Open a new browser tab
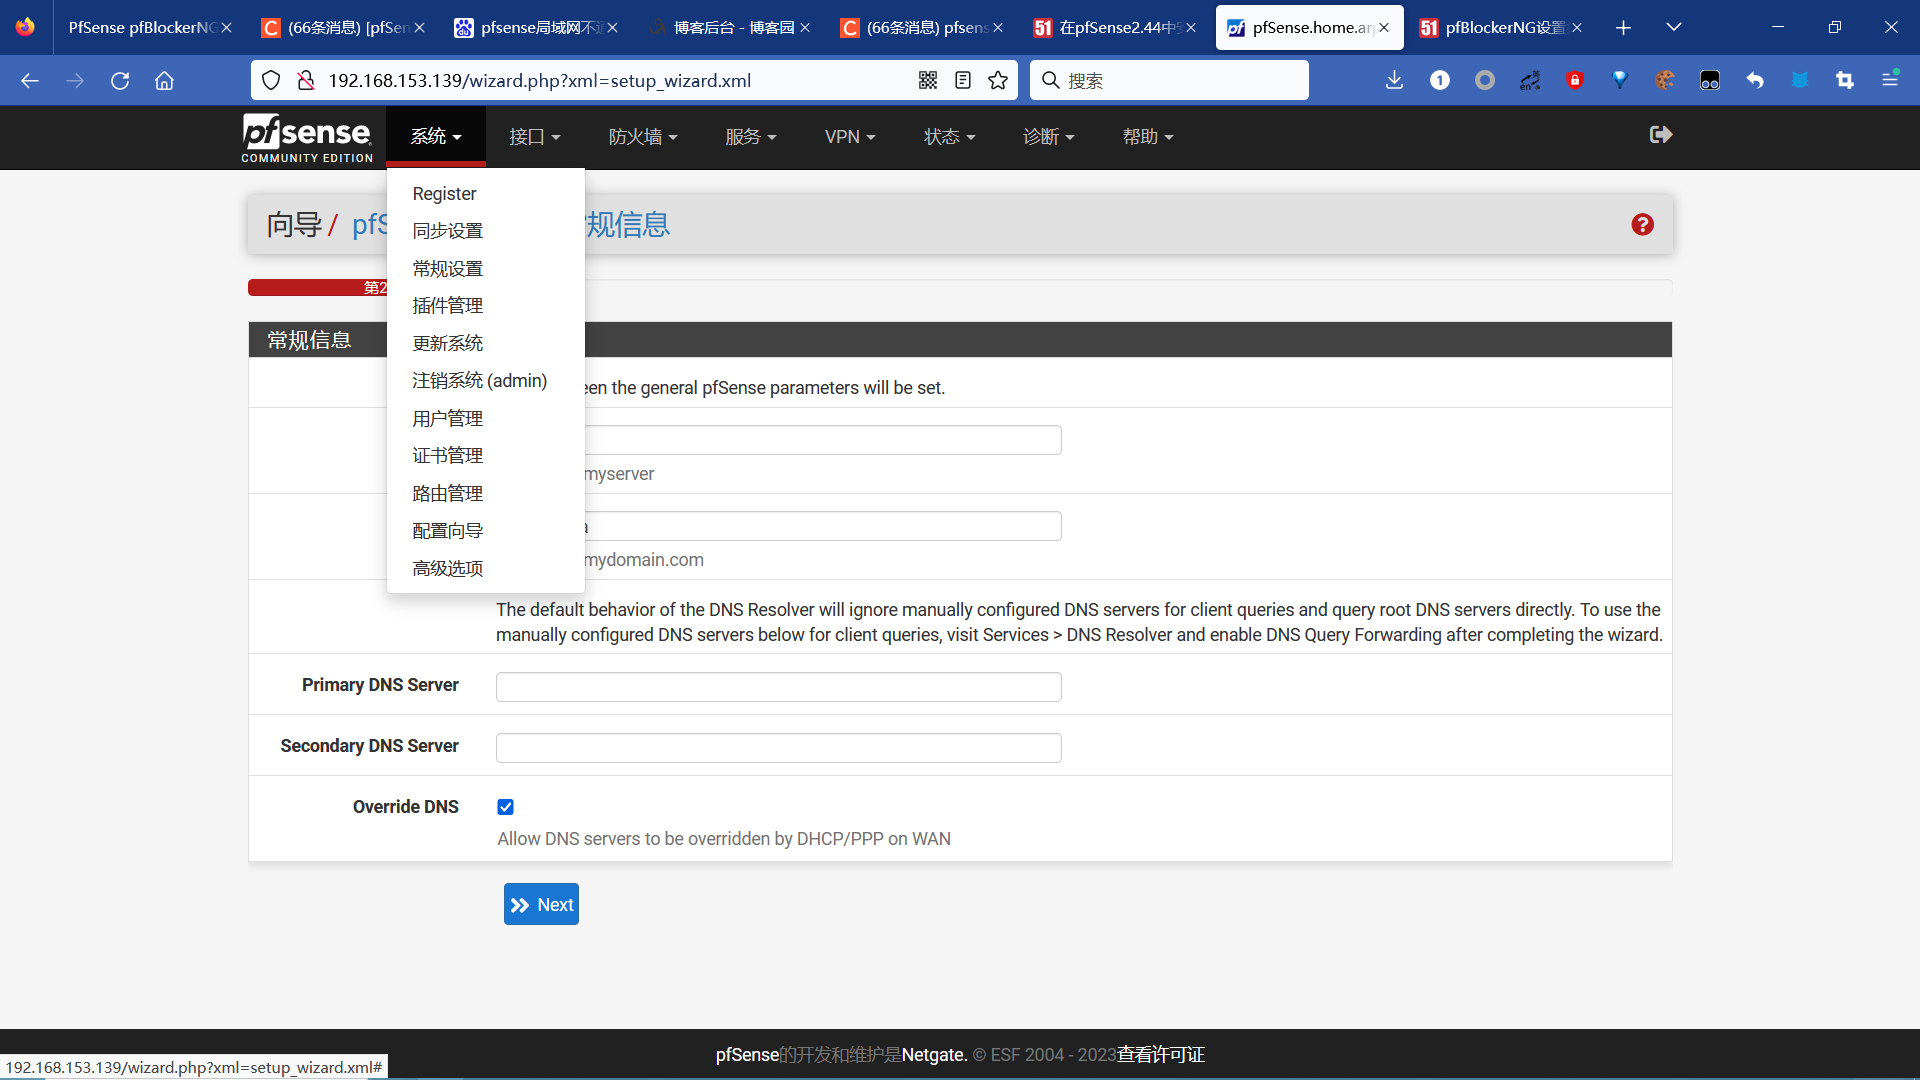Screen dimensions: 1920x1080 coord(1623,28)
